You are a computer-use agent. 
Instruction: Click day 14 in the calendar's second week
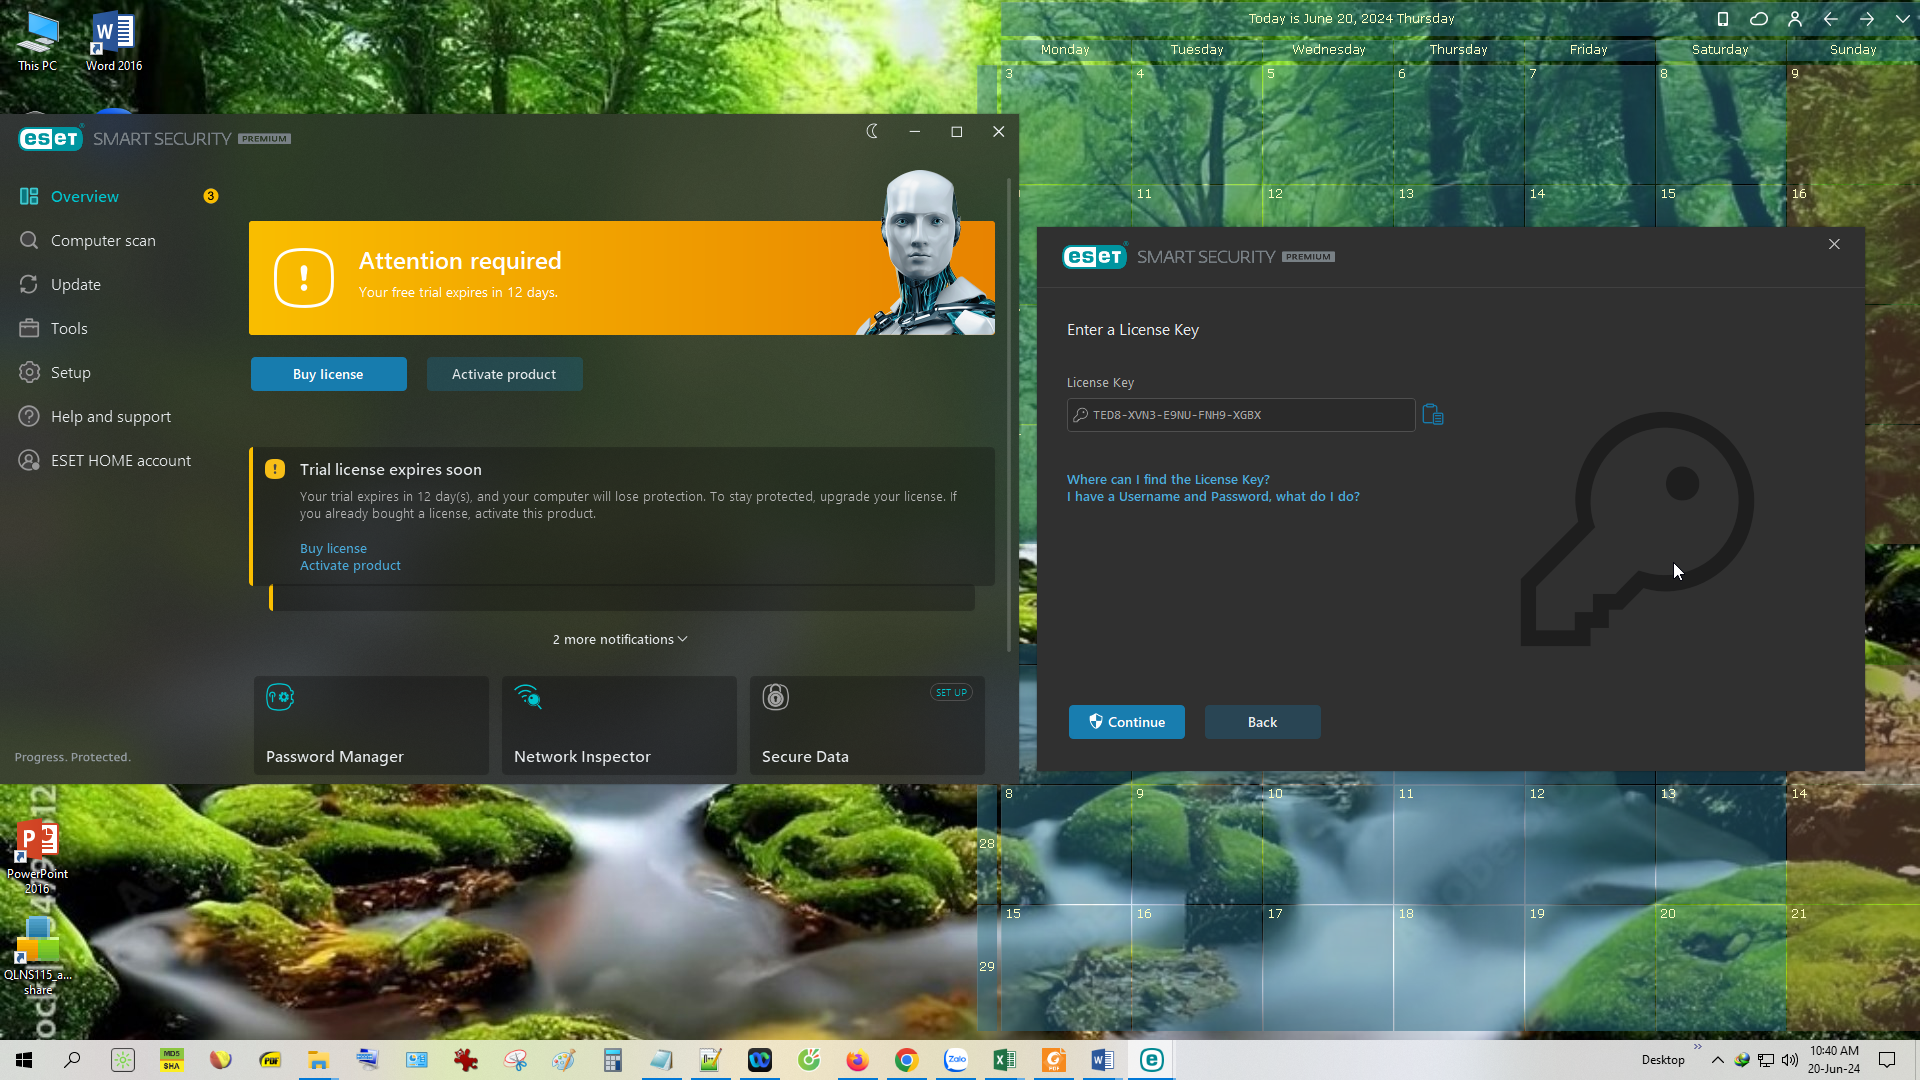[1589, 245]
